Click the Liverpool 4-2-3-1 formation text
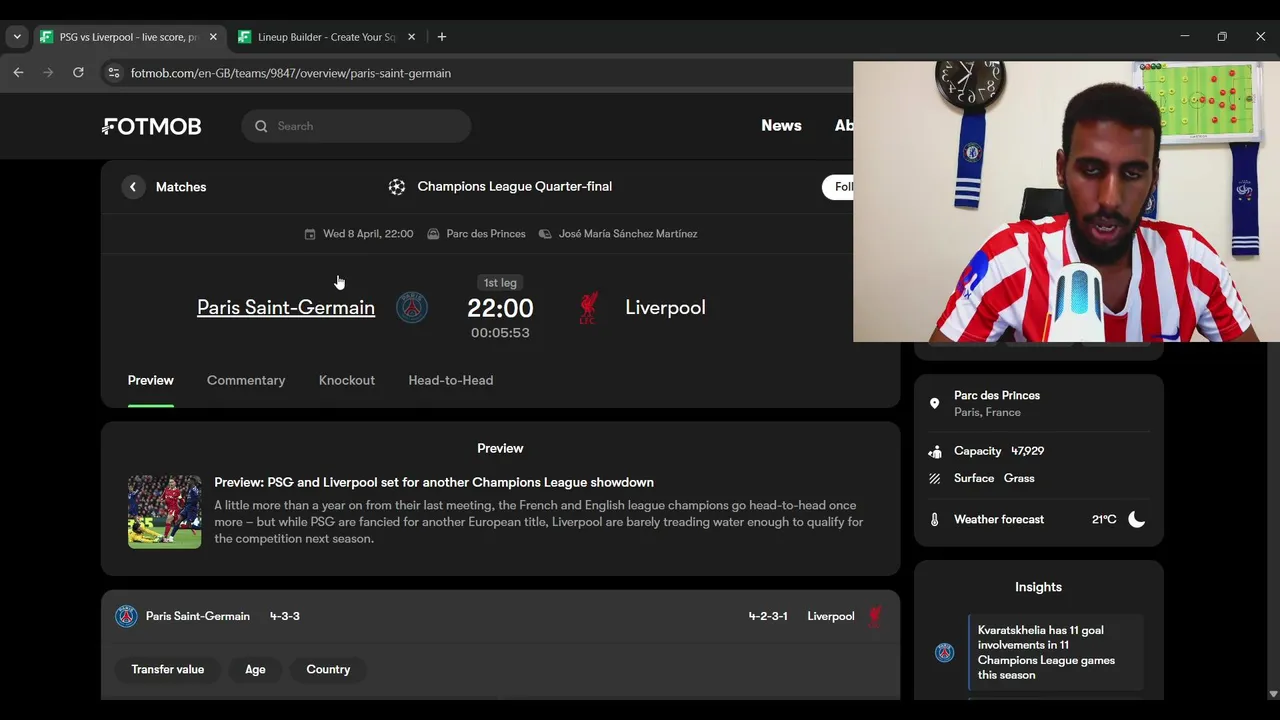 768,616
